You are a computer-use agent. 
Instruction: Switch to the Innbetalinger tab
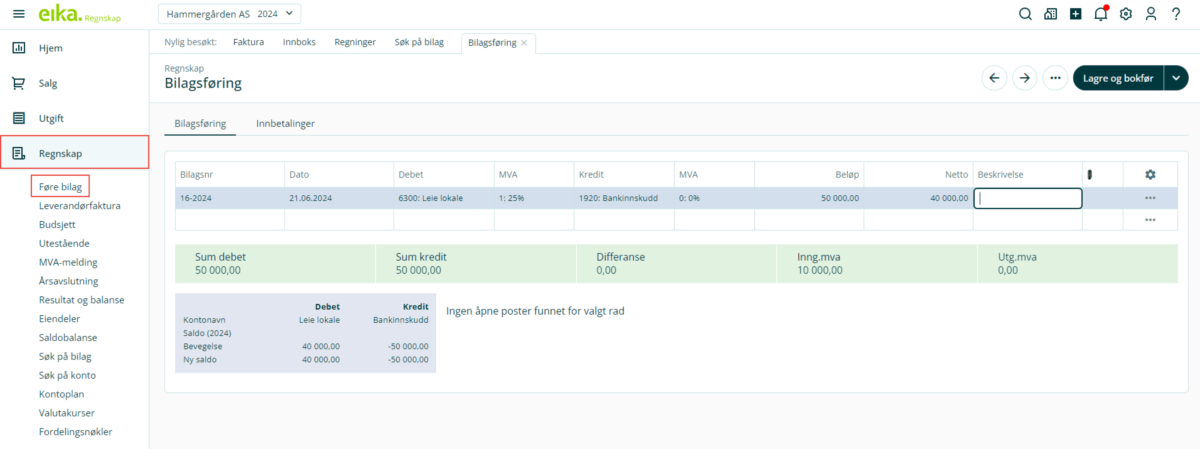[286, 123]
